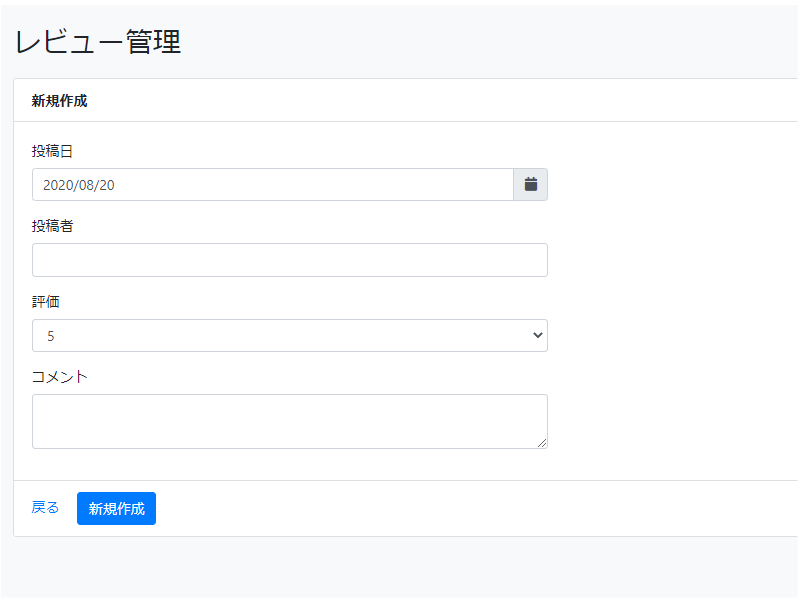Click the comment textarea resize grip
This screenshot has height=598, width=798.
(542, 443)
